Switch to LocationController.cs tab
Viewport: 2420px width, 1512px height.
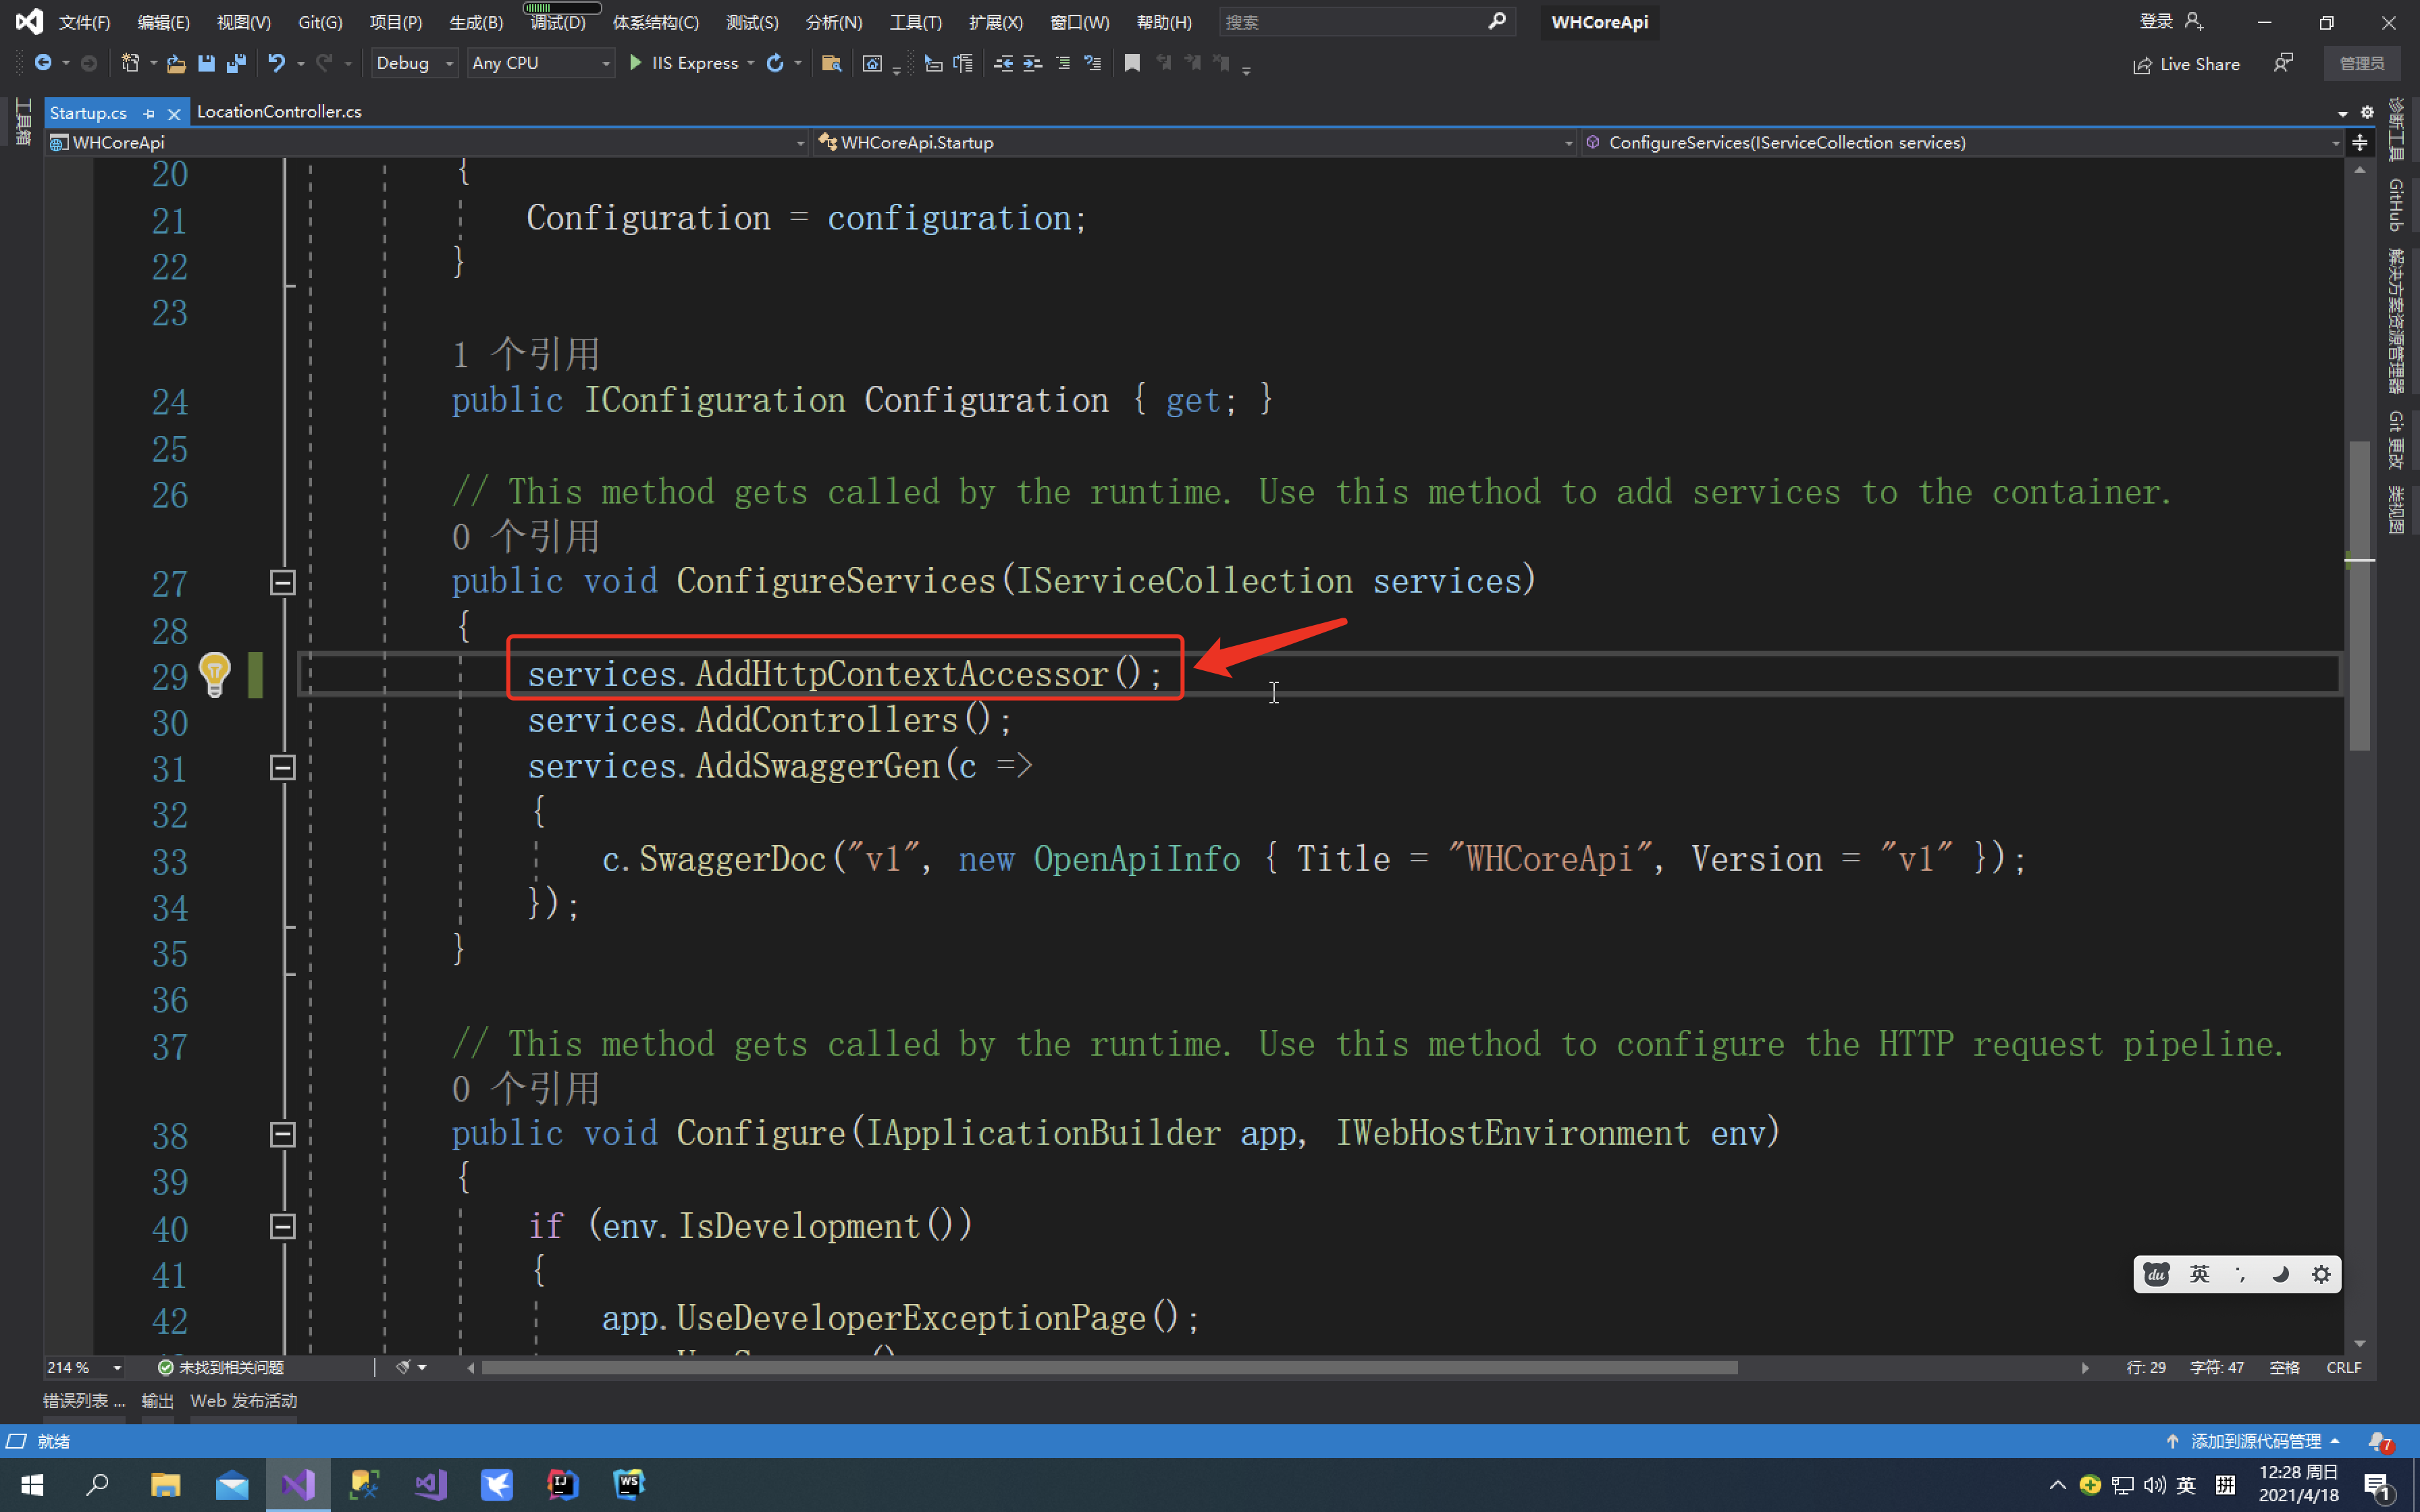279,111
